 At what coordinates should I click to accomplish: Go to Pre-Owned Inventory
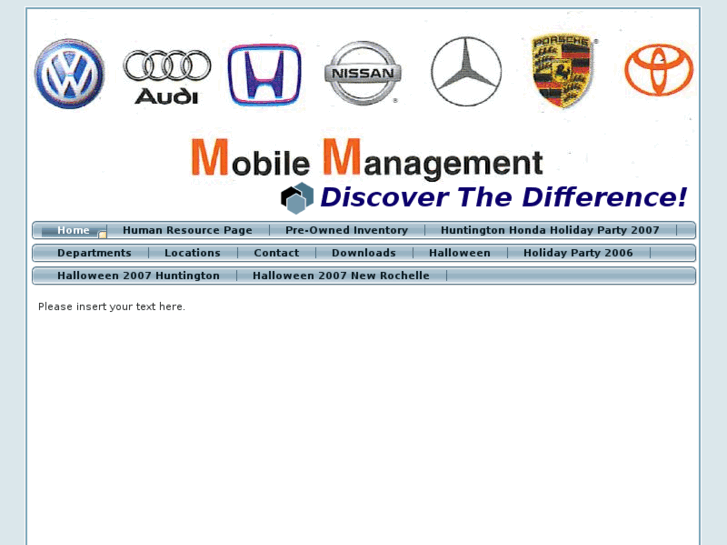coord(346,230)
